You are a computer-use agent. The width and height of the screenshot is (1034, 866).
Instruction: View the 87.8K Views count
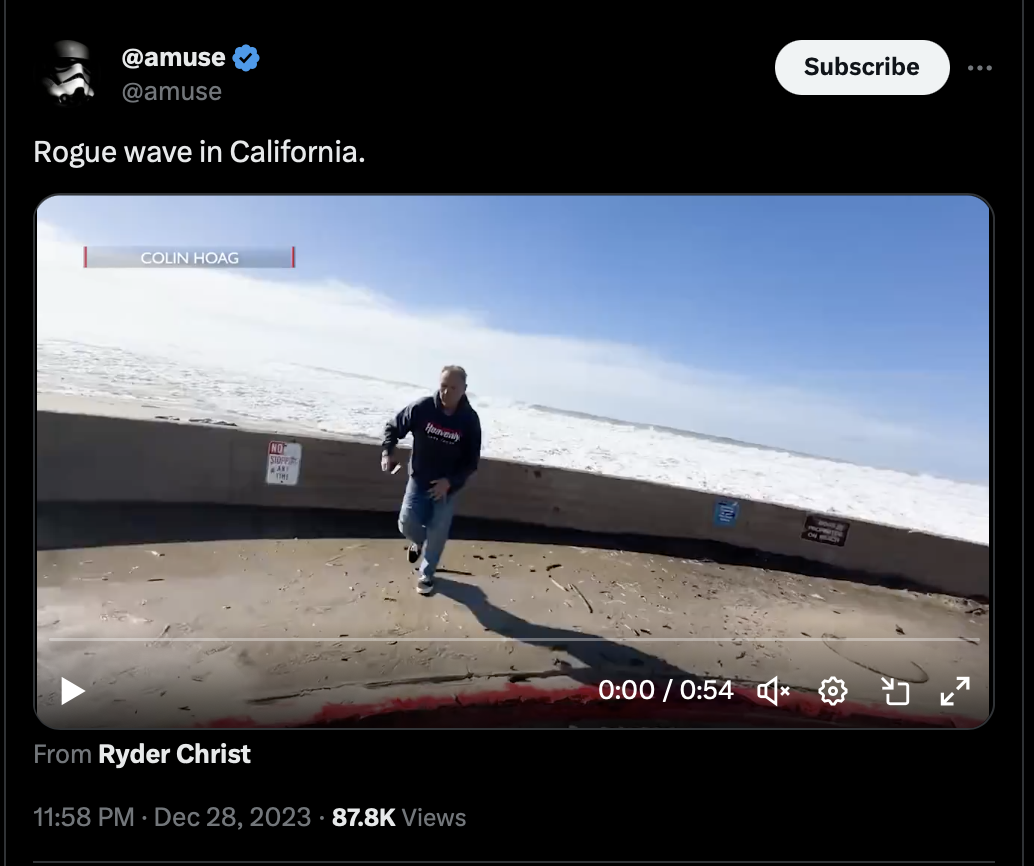(x=399, y=817)
